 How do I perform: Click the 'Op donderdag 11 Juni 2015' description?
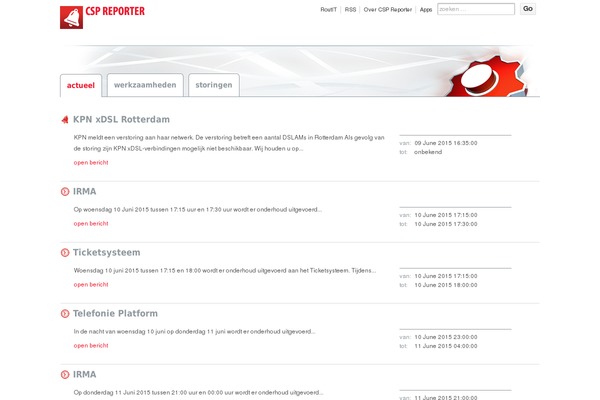(198, 392)
